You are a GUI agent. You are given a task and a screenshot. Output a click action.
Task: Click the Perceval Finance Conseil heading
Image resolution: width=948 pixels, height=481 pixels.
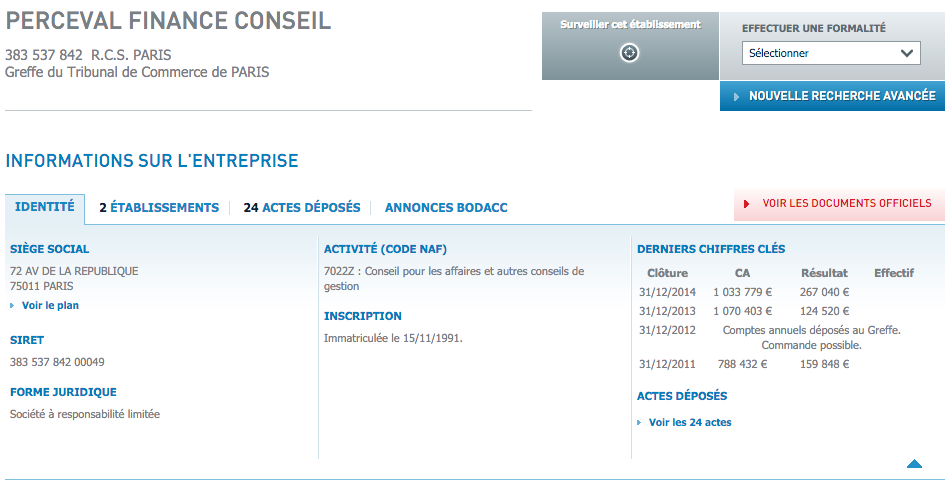point(168,21)
